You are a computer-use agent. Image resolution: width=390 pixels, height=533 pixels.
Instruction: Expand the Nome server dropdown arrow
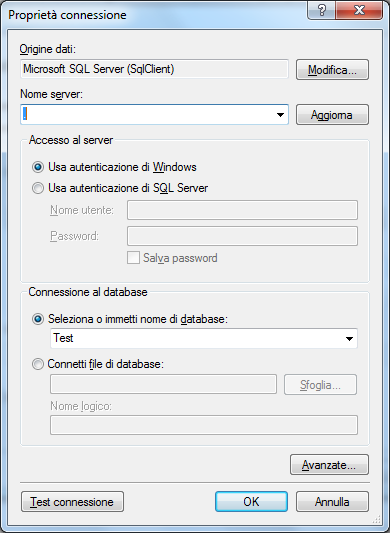pyautogui.click(x=280, y=115)
